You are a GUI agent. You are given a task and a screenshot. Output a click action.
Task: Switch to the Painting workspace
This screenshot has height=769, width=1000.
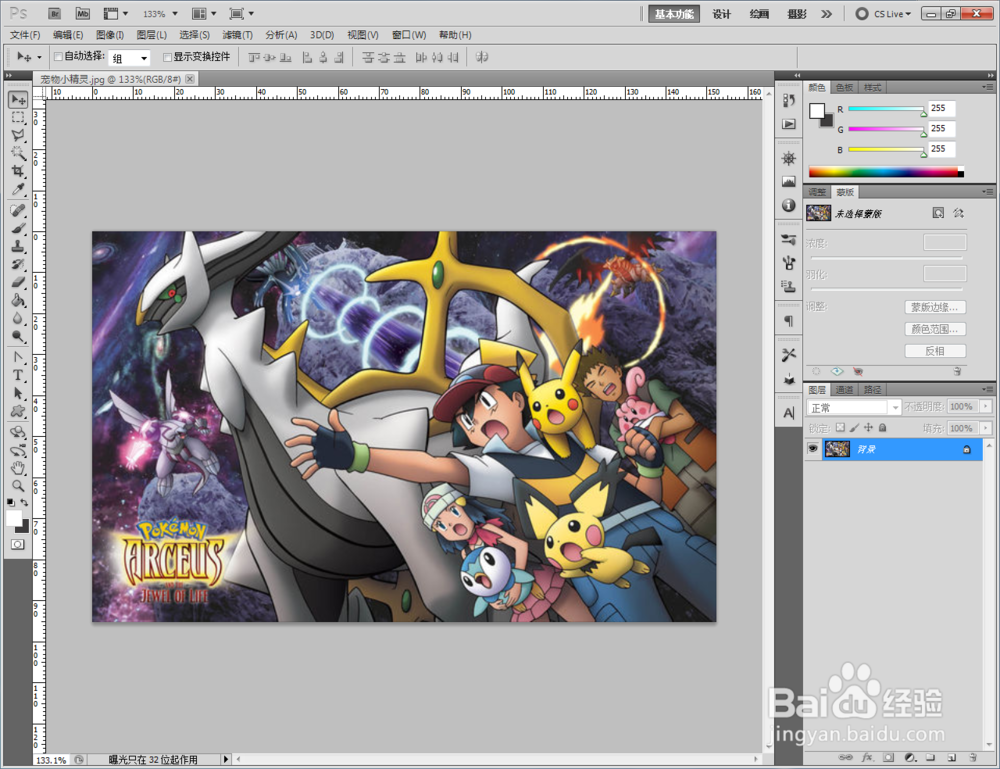coord(759,14)
